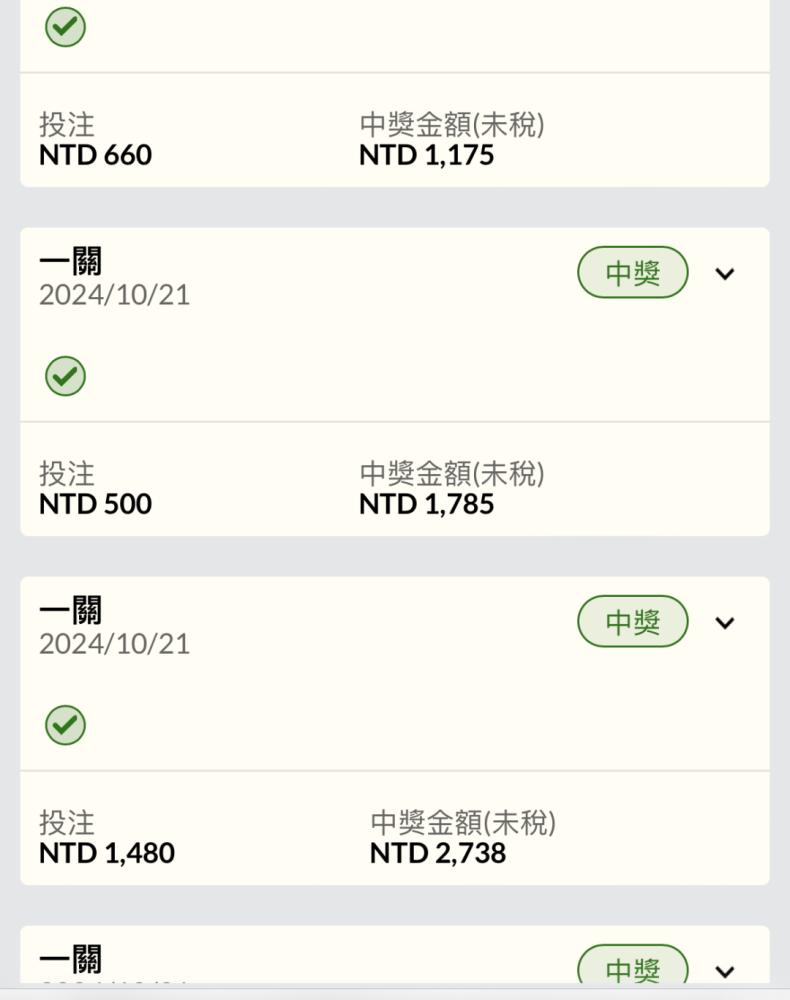Image resolution: width=790 pixels, height=1000 pixels.
Task: Click the green checkmark in the NTD 1,480 card
Action: tap(65, 725)
